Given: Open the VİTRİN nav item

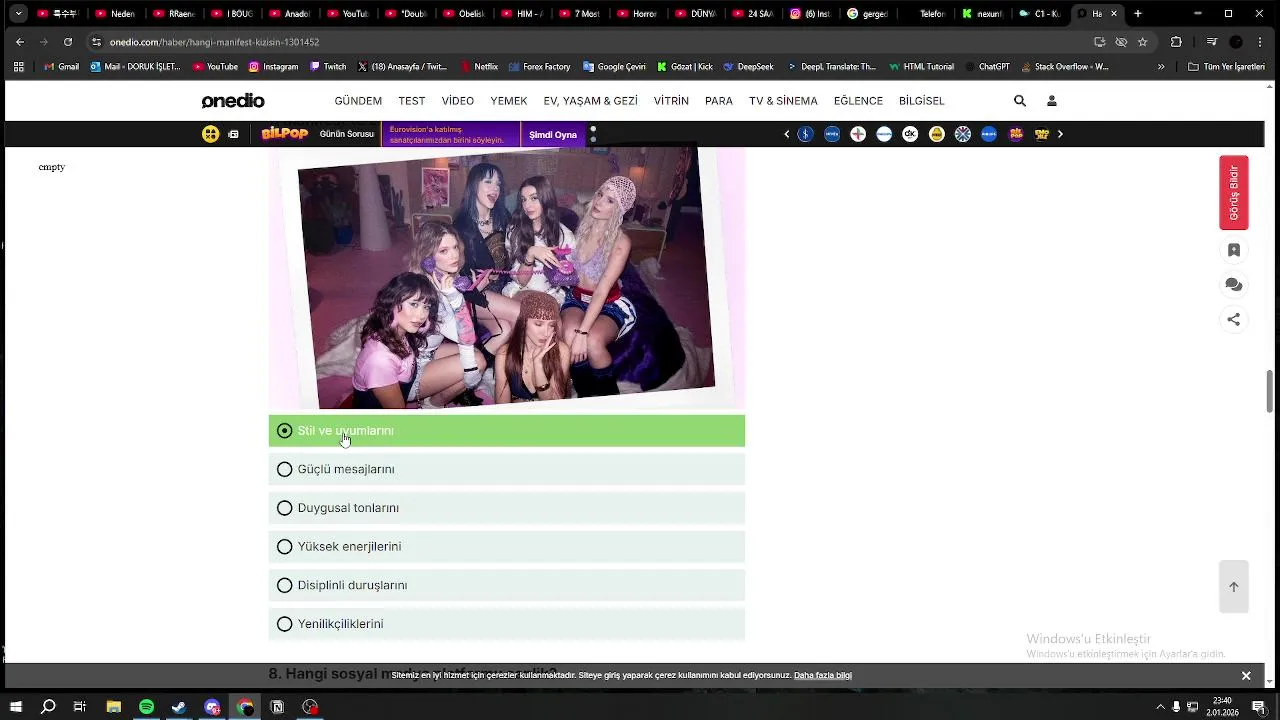Looking at the screenshot, I should click(x=671, y=101).
